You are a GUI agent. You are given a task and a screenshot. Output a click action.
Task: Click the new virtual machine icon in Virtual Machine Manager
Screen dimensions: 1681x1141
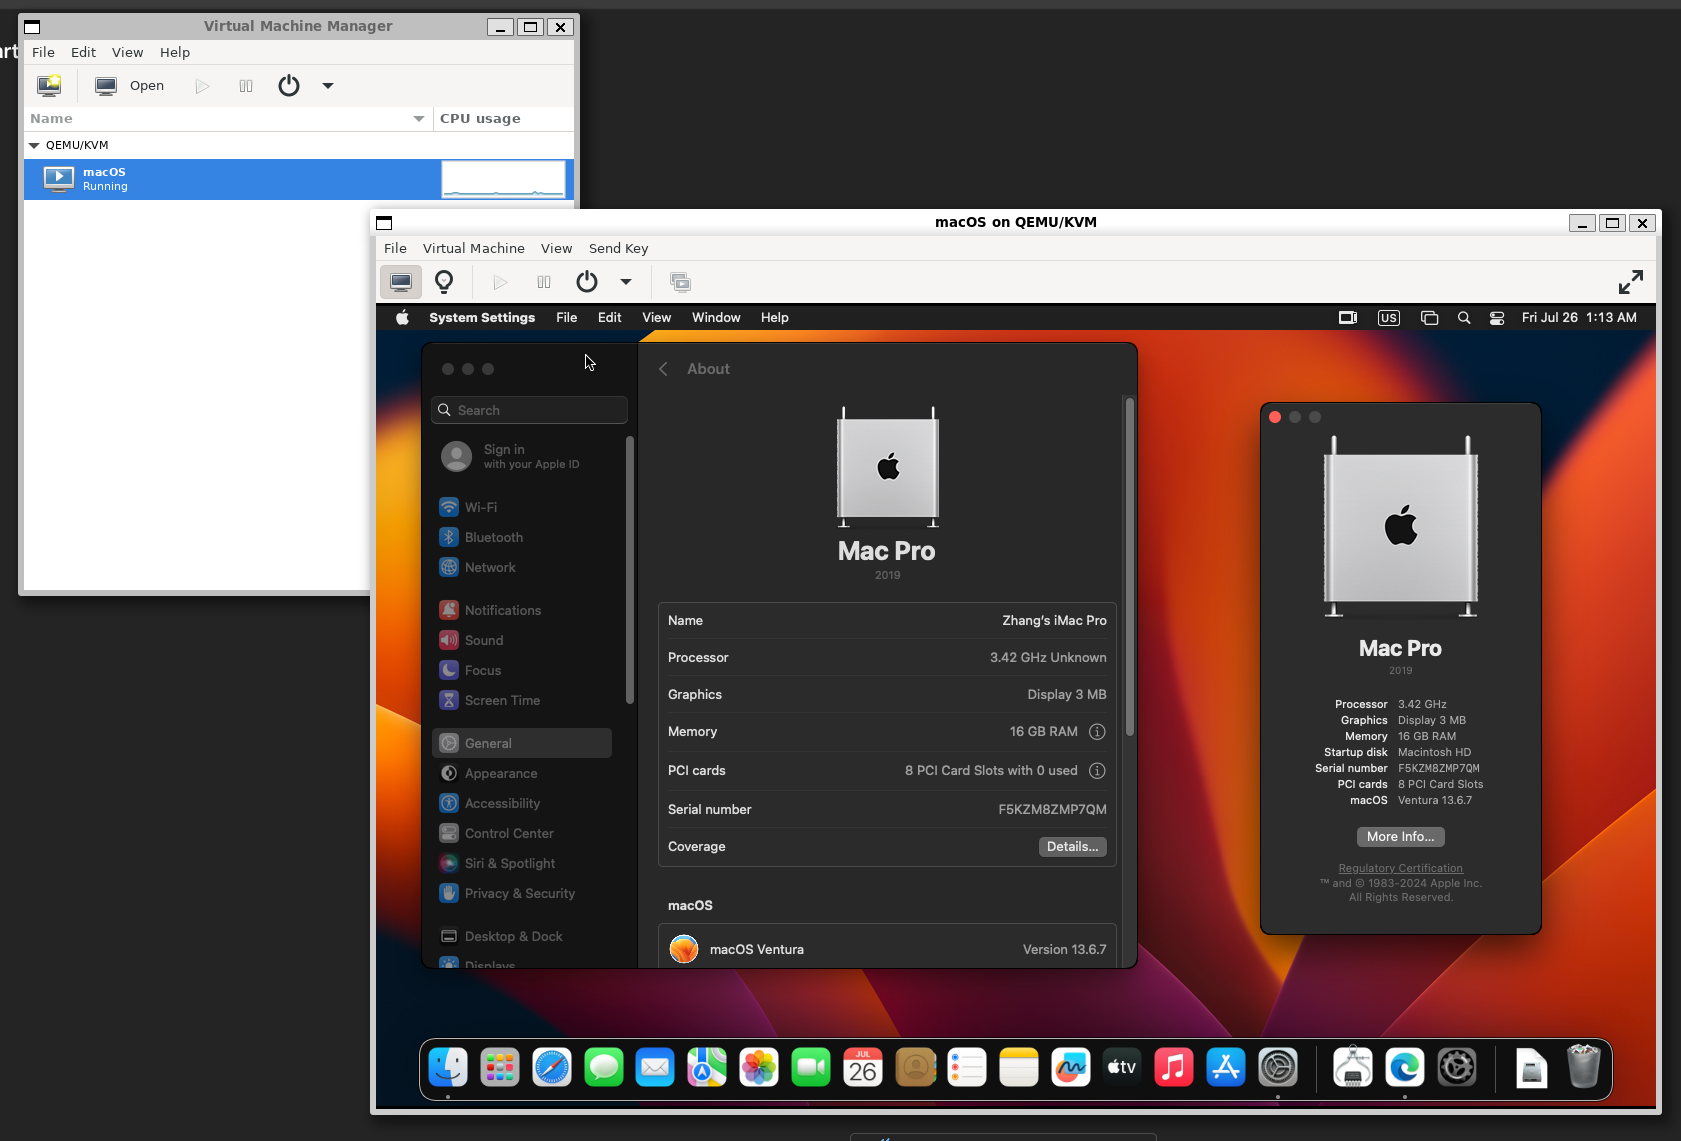(49, 86)
